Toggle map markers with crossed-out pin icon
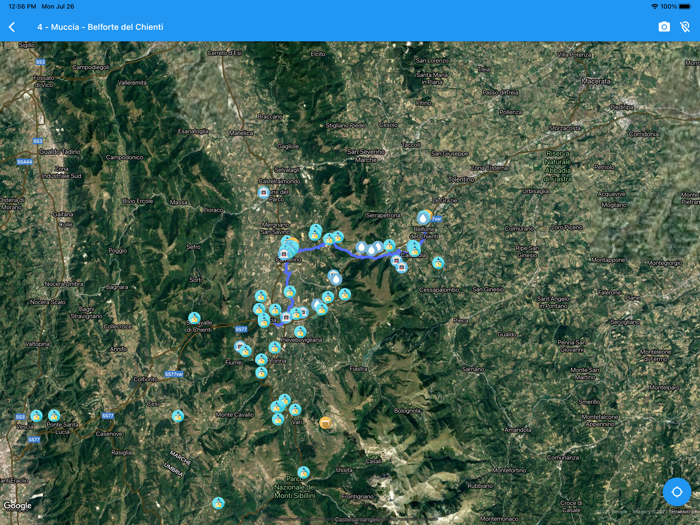Viewport: 700px width, 525px height. [x=685, y=27]
